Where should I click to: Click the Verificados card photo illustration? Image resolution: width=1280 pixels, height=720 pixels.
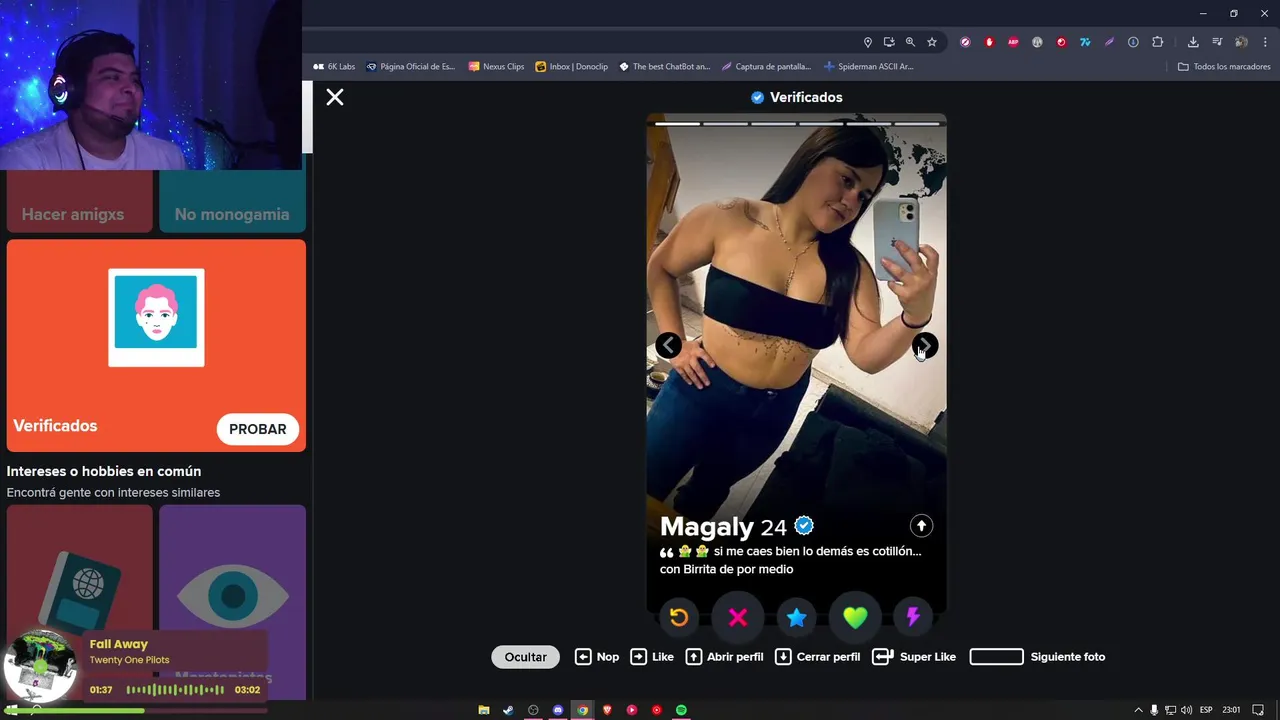156,317
